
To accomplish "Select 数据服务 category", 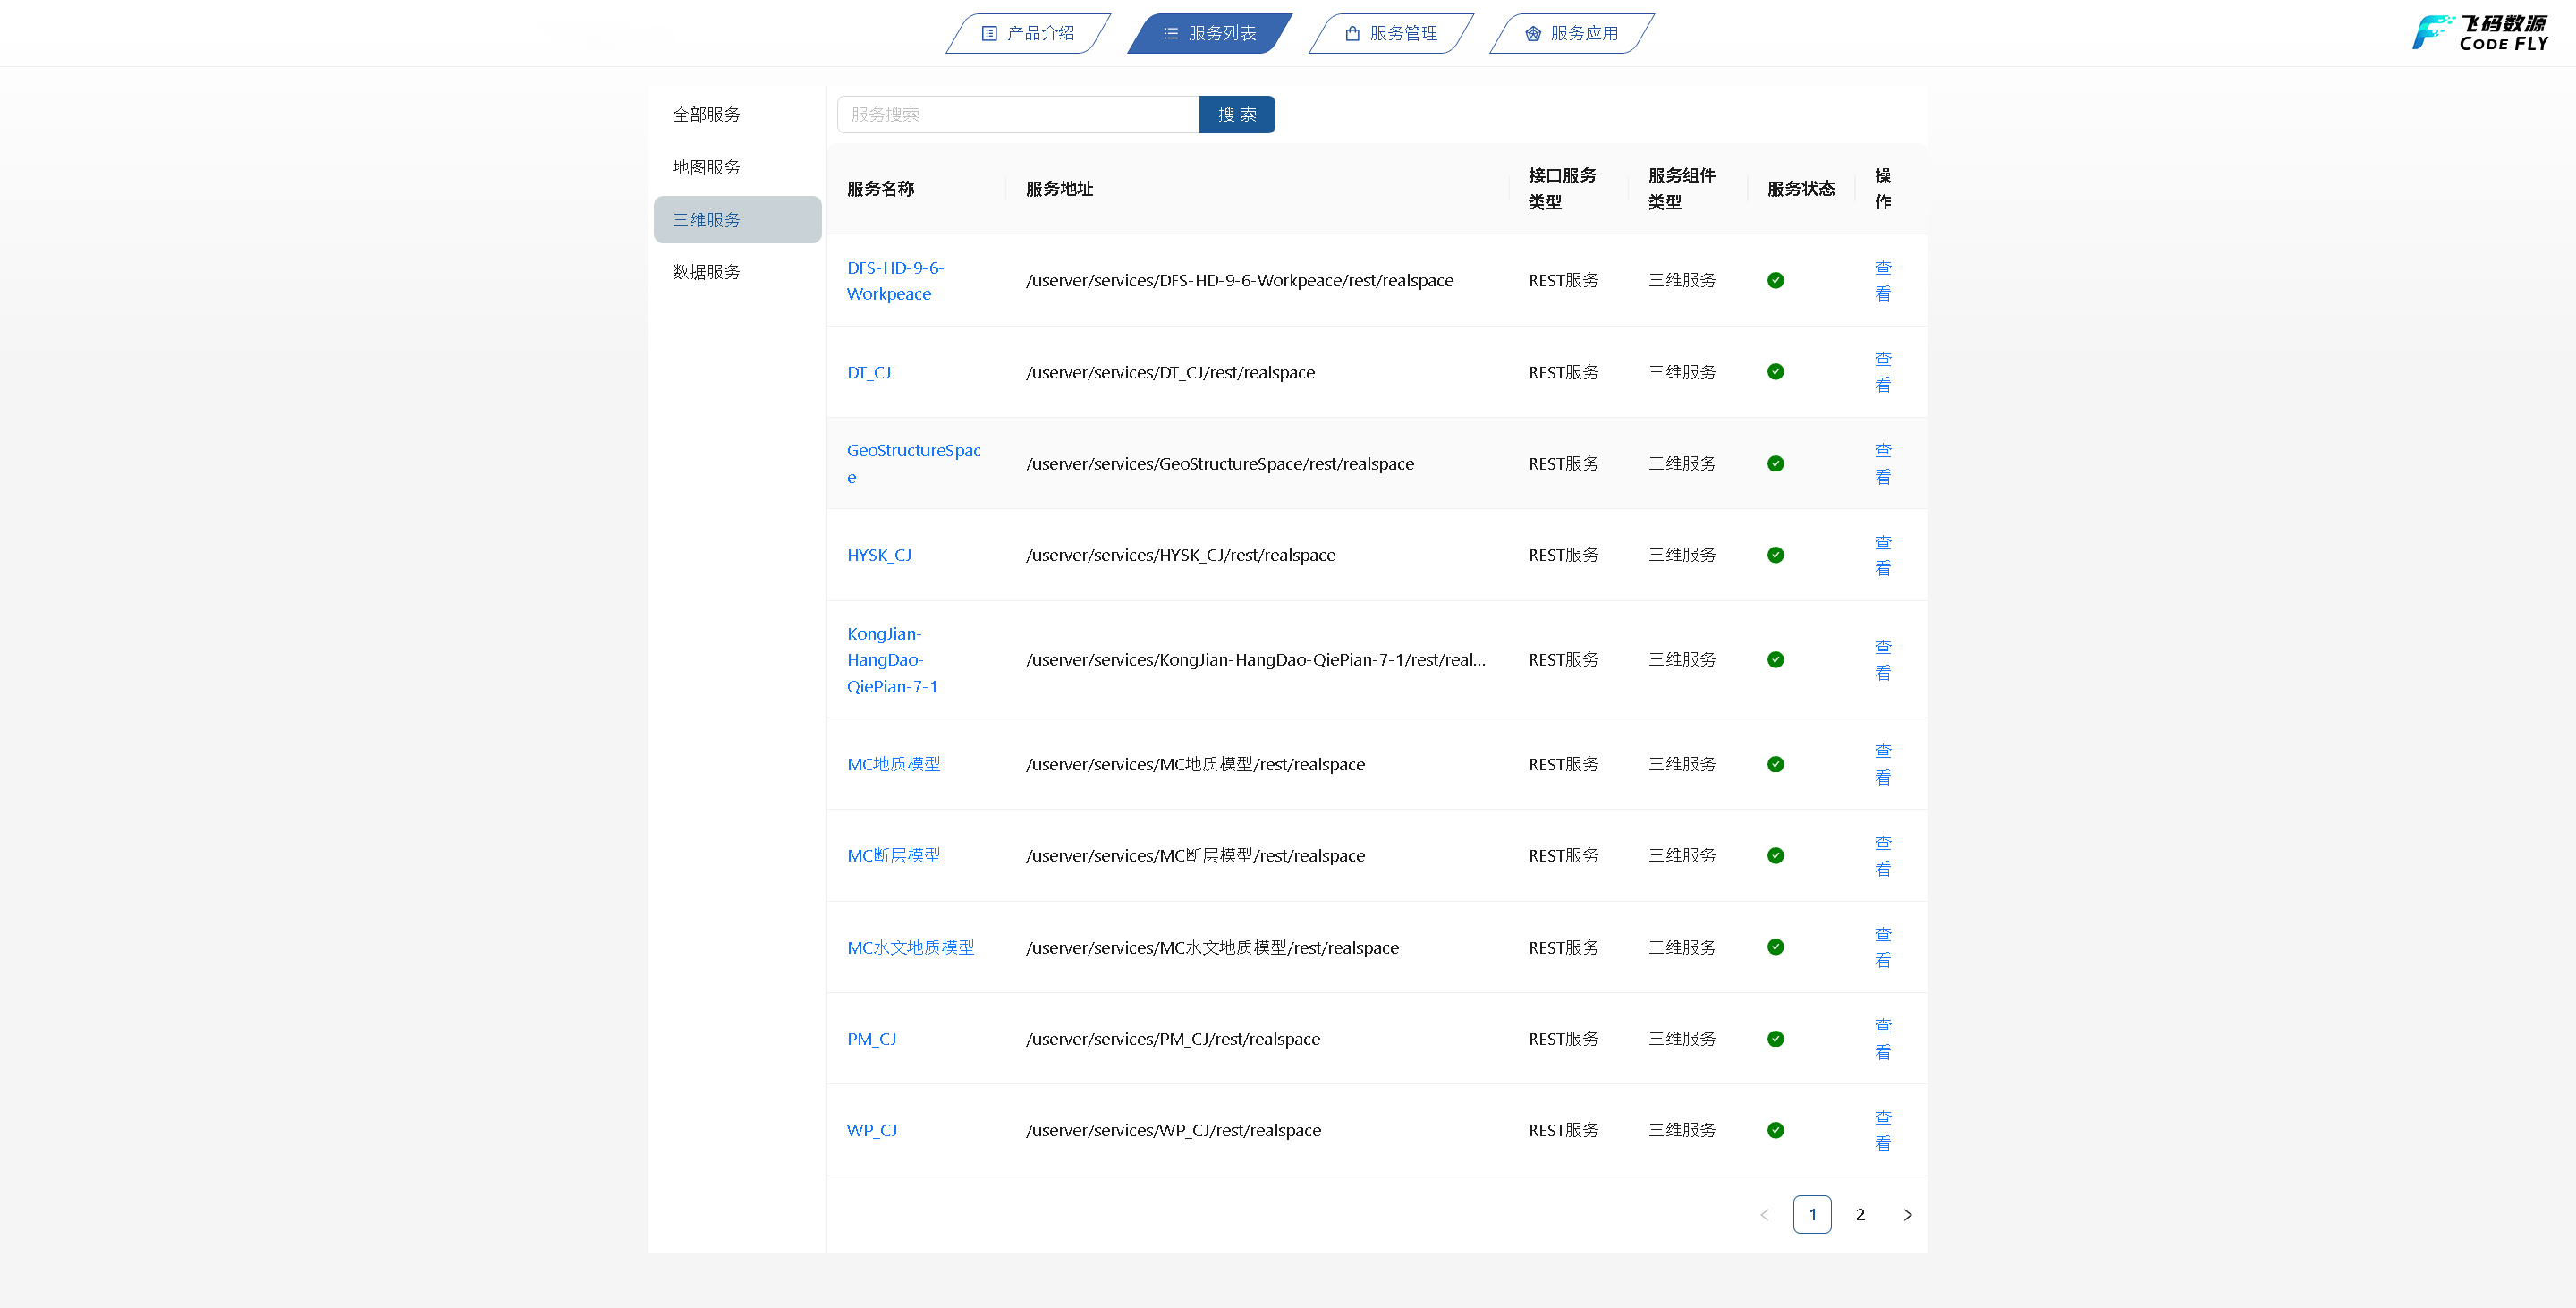I will 706,272.
